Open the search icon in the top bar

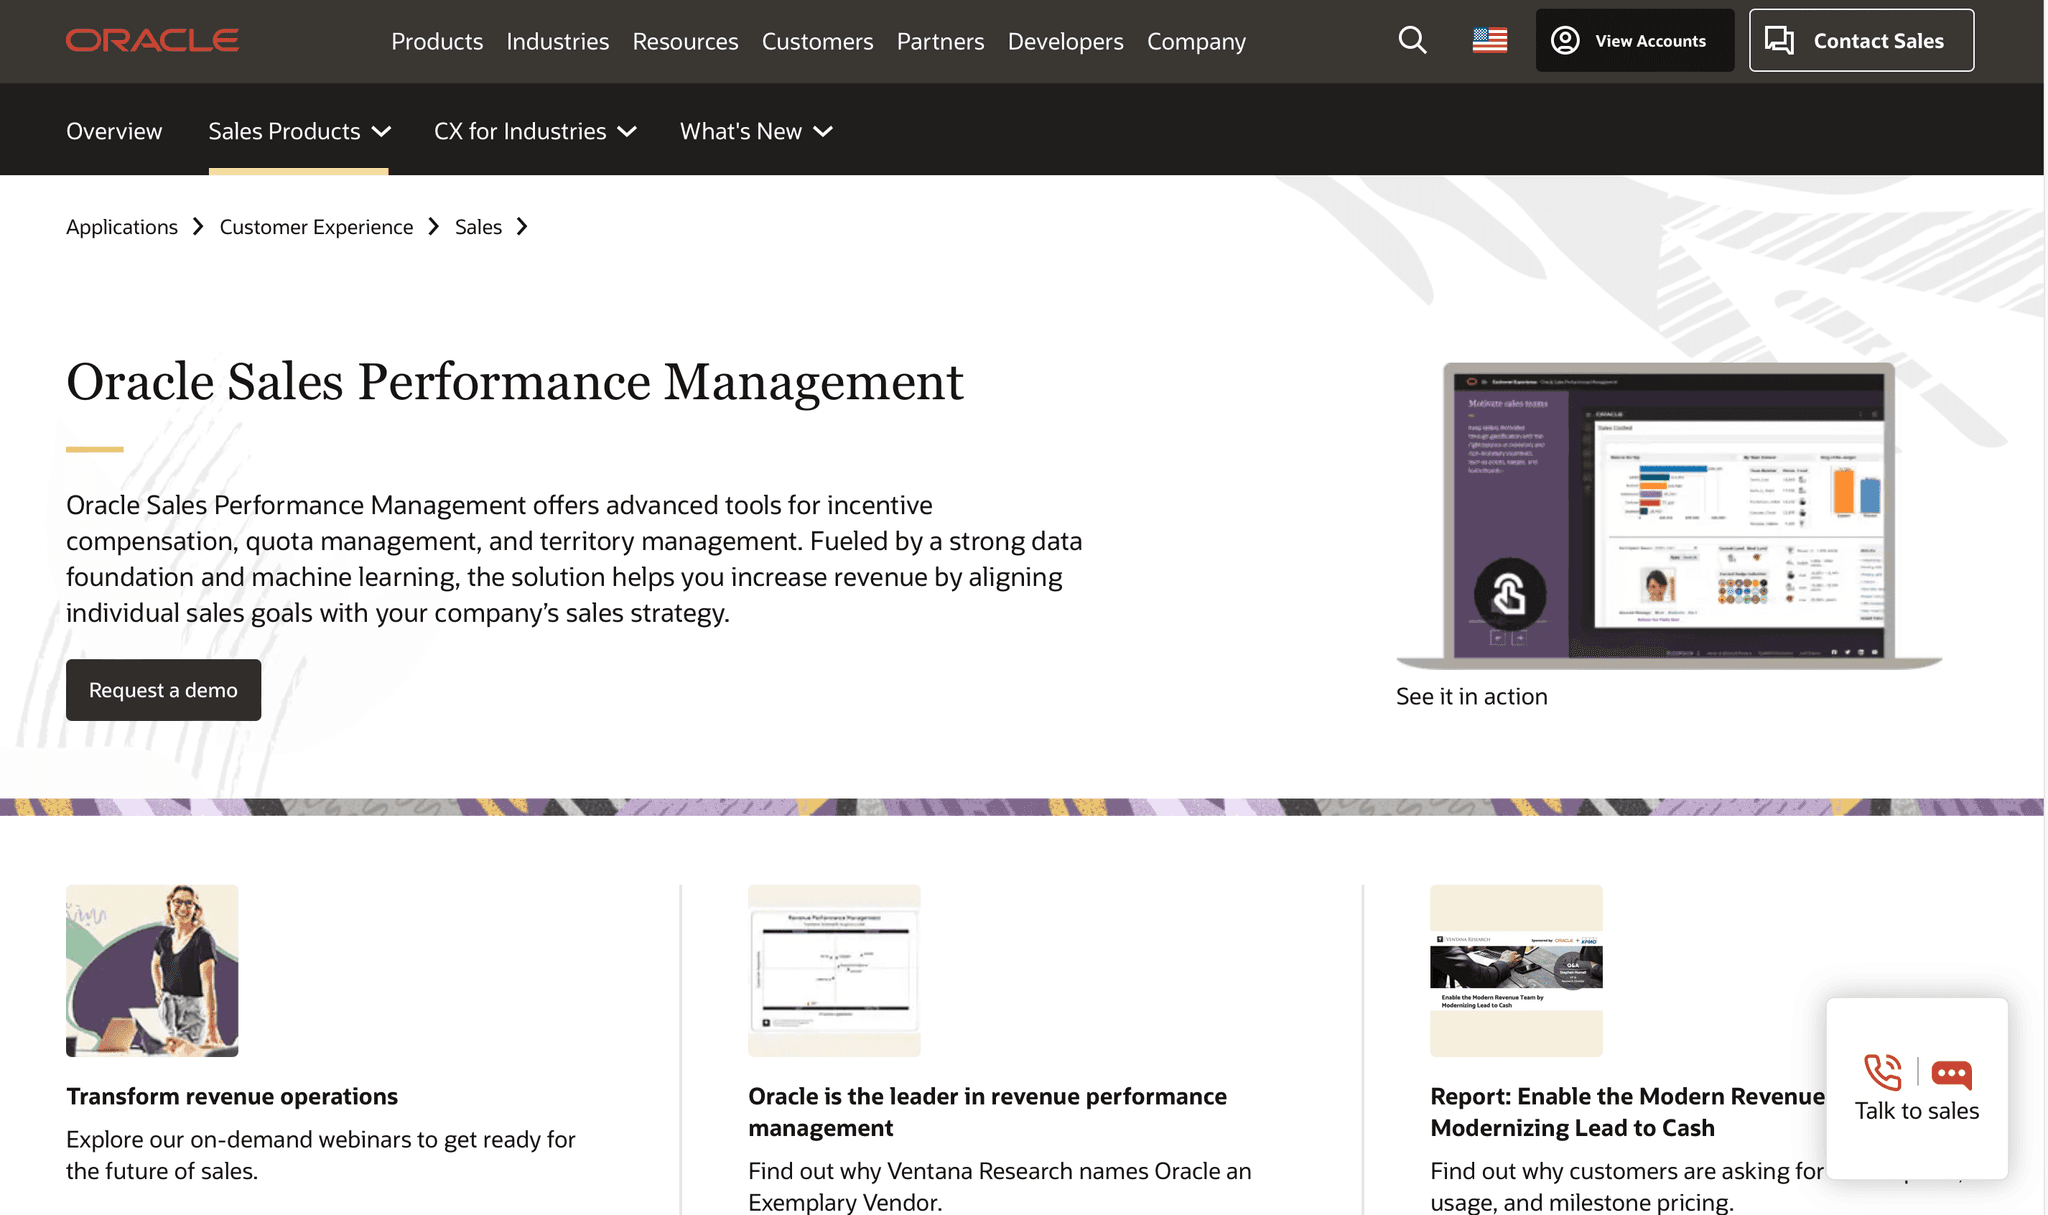1412,40
